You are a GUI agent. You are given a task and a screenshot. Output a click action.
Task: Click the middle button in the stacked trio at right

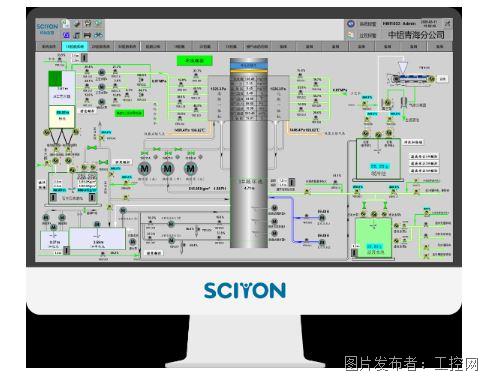[424, 163]
